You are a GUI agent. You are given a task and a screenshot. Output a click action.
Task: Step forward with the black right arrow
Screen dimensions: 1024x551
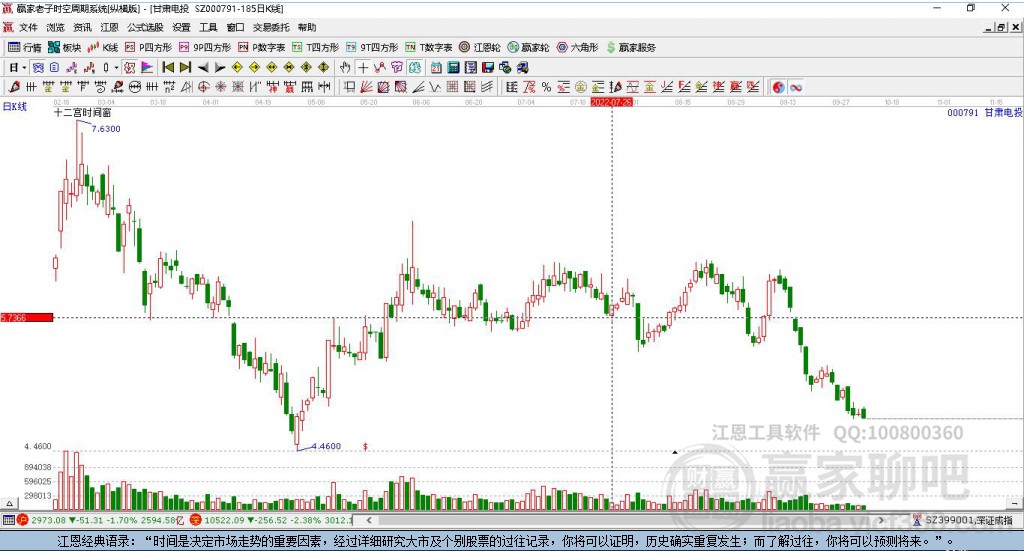(220, 67)
